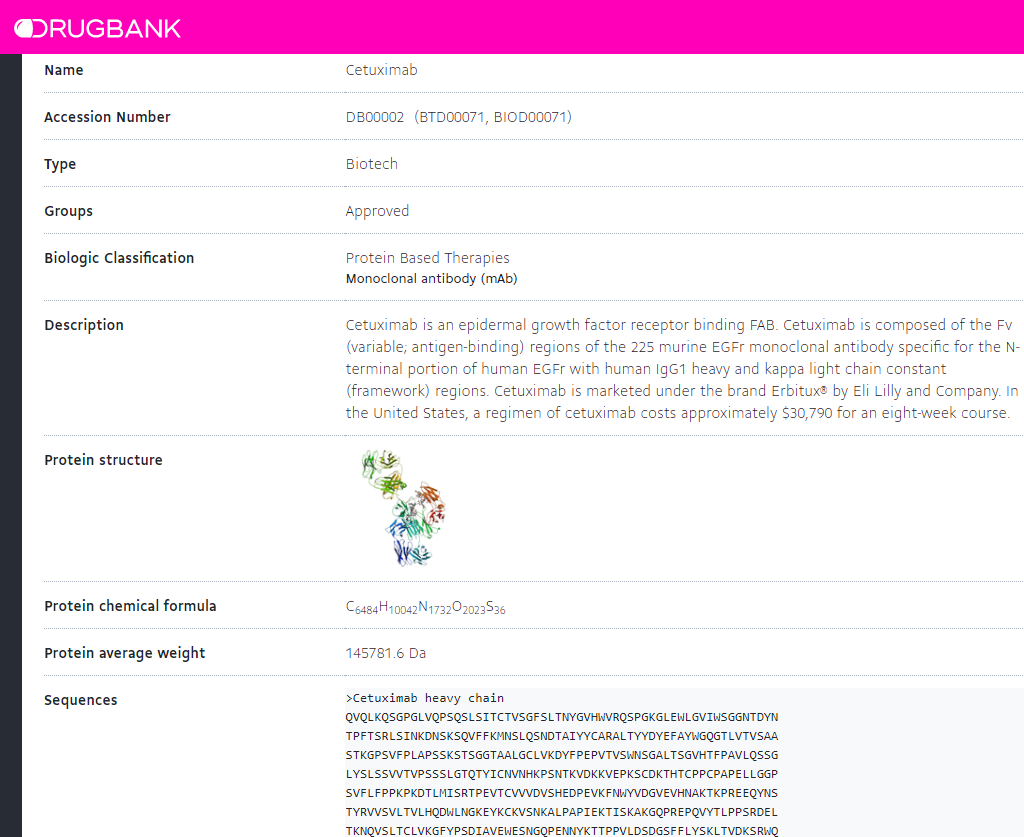The width and height of the screenshot is (1024, 837).
Task: Click inside the Cetuximab description text
Action: (680, 368)
